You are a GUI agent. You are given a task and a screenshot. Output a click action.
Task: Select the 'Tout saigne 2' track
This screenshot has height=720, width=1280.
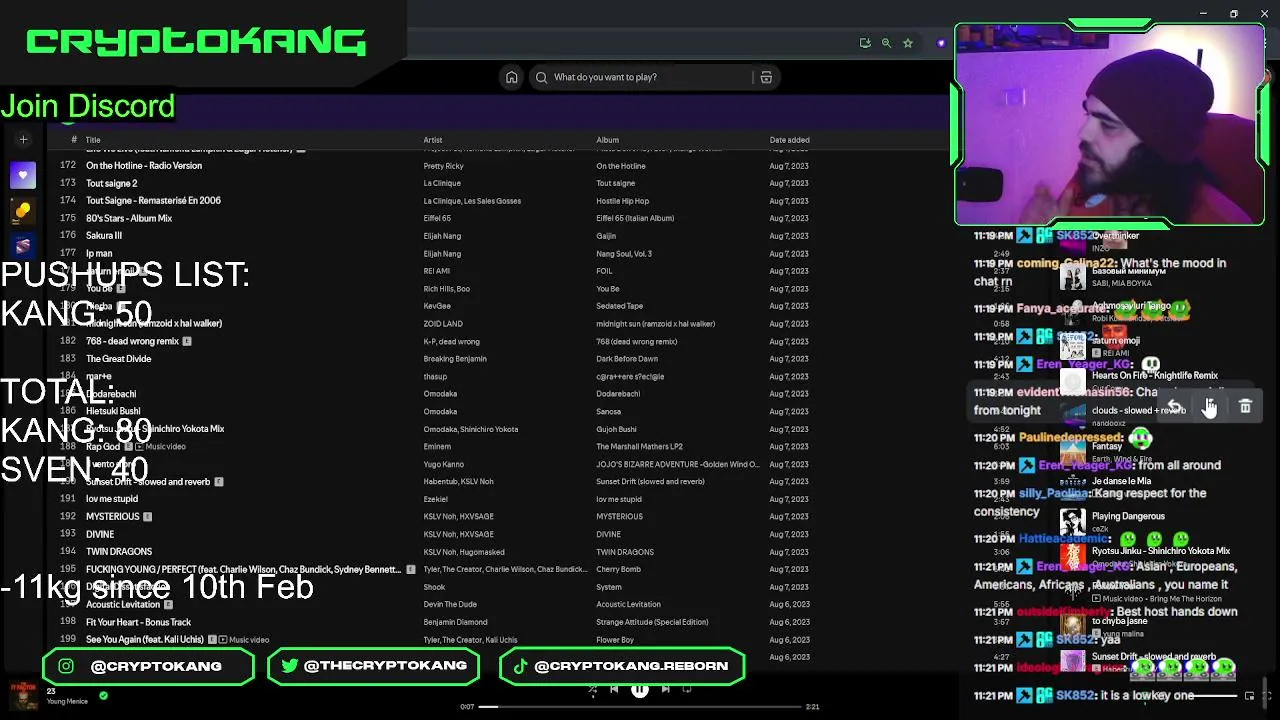tap(112, 183)
